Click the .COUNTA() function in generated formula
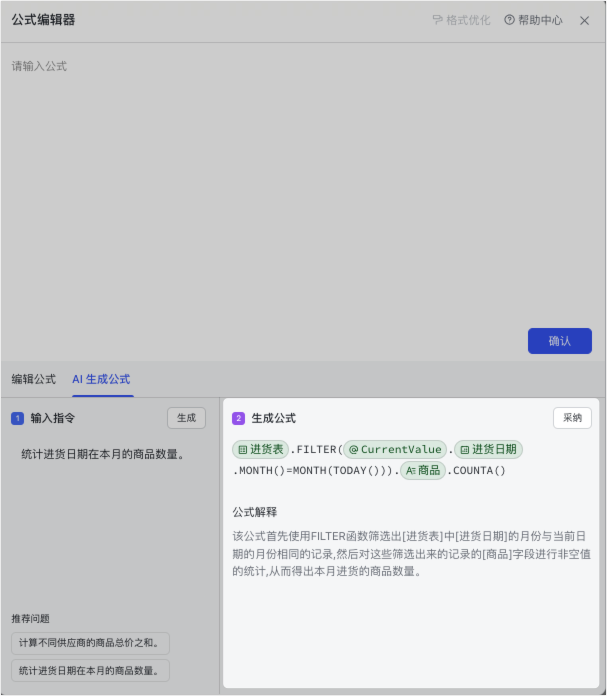Image resolution: width=607 pixels, height=696 pixels. click(x=477, y=470)
